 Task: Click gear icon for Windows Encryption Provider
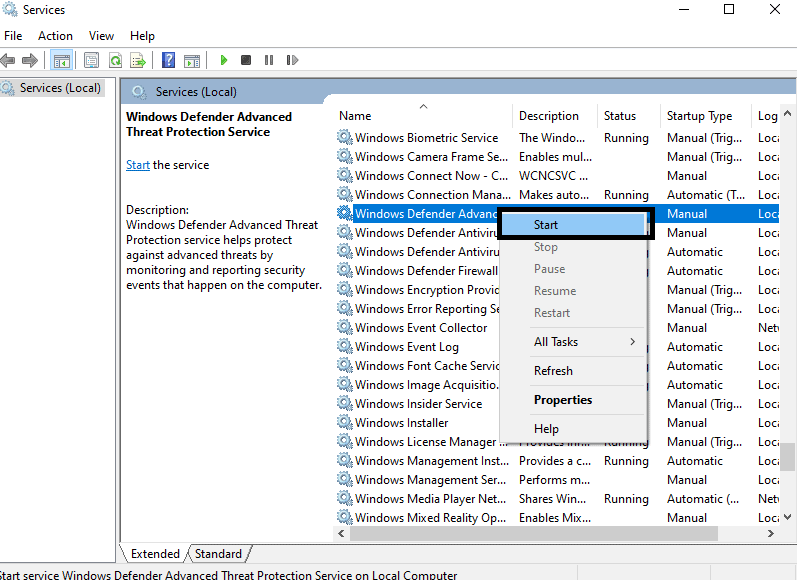pyautogui.click(x=345, y=289)
